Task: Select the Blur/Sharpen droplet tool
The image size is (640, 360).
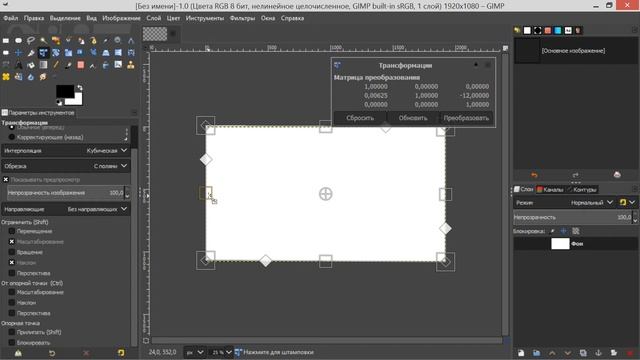Action: click(x=31, y=77)
